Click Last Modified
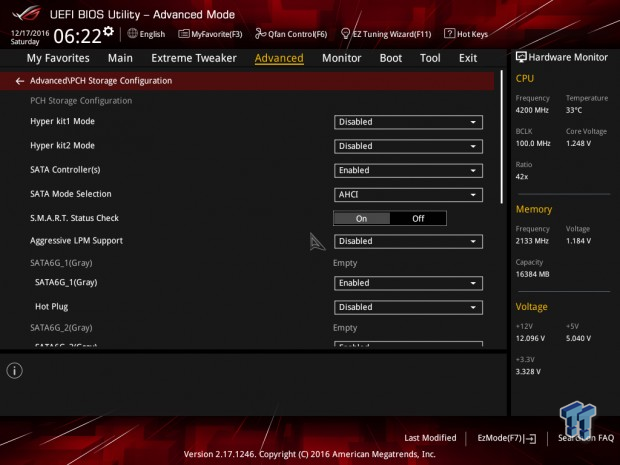 pos(430,438)
